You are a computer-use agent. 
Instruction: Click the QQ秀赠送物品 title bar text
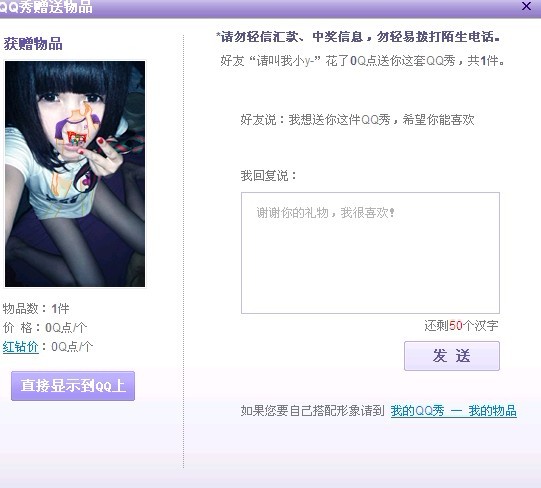46,7
